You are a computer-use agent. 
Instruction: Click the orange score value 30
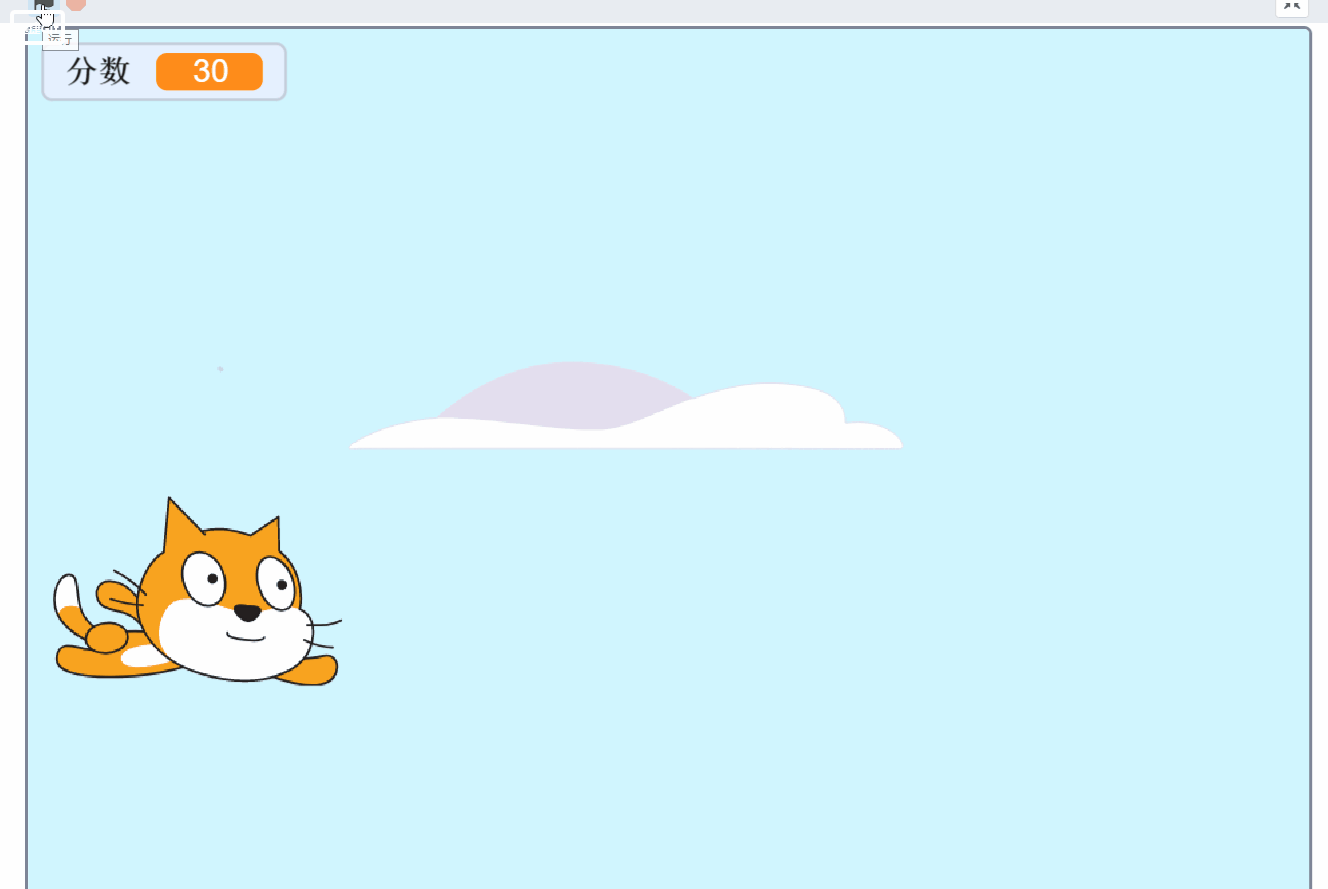tap(210, 71)
